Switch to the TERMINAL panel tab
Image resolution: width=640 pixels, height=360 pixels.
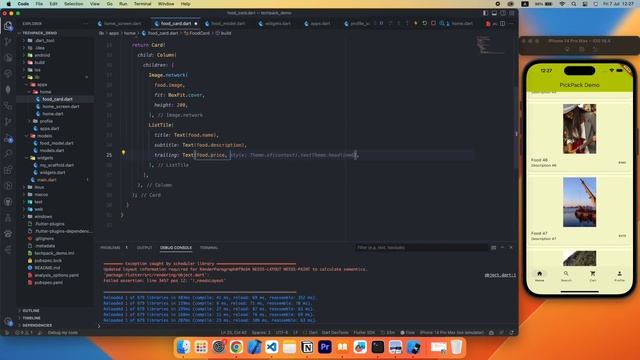(x=209, y=248)
